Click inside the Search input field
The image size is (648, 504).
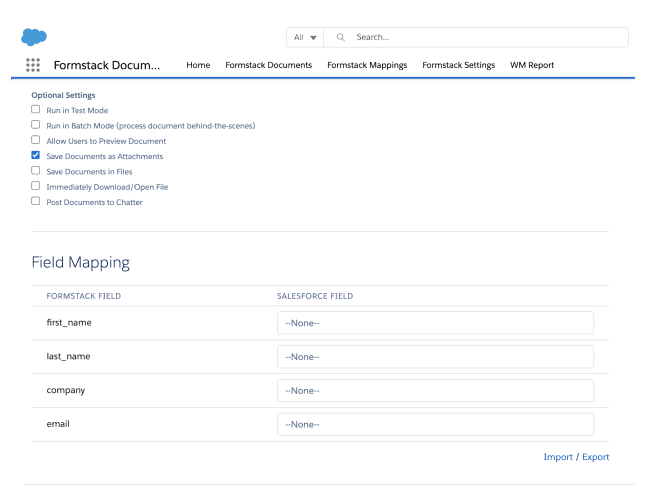(485, 37)
